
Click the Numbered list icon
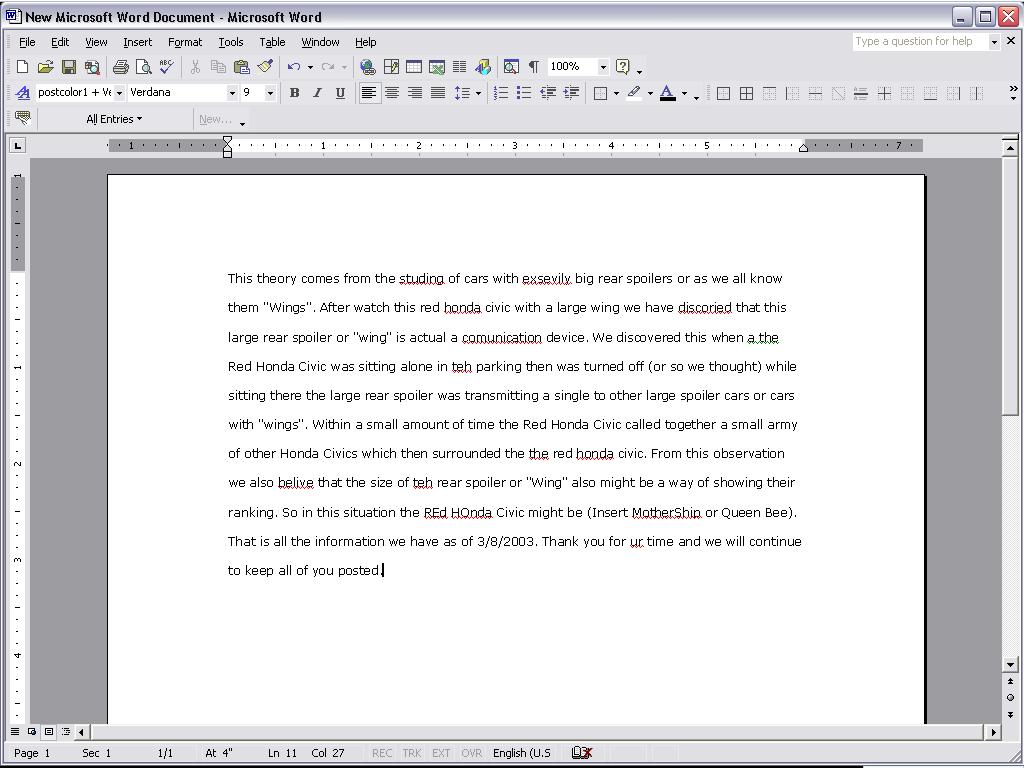(501, 93)
